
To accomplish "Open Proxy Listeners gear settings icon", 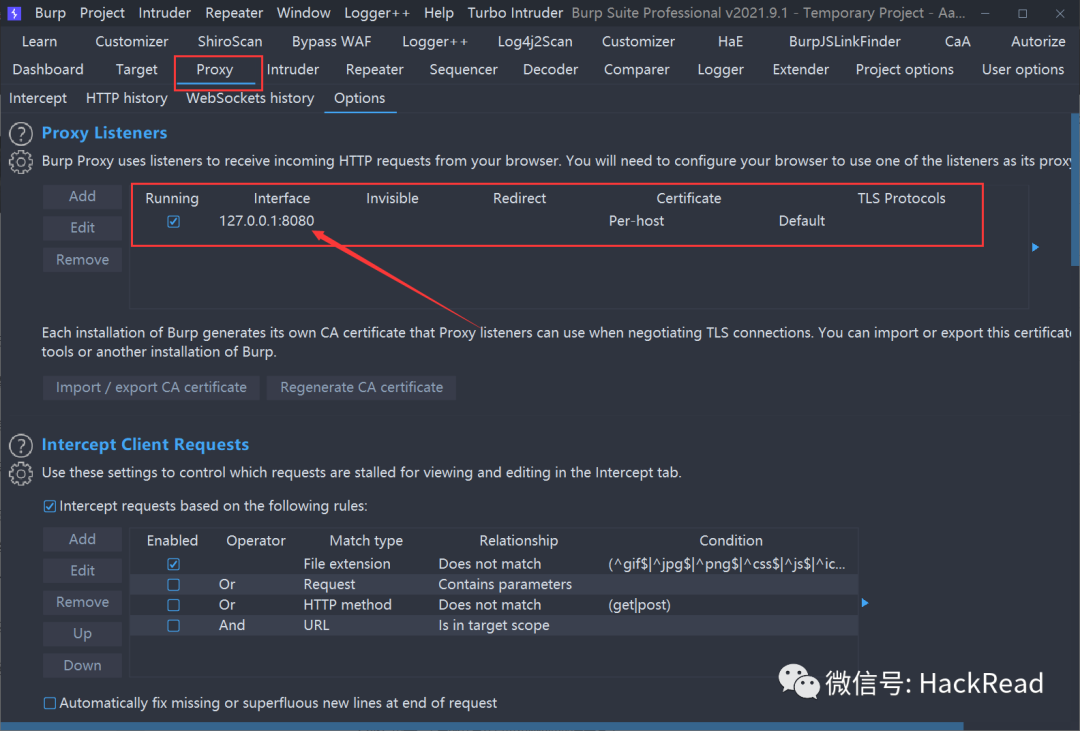I will click(x=21, y=162).
